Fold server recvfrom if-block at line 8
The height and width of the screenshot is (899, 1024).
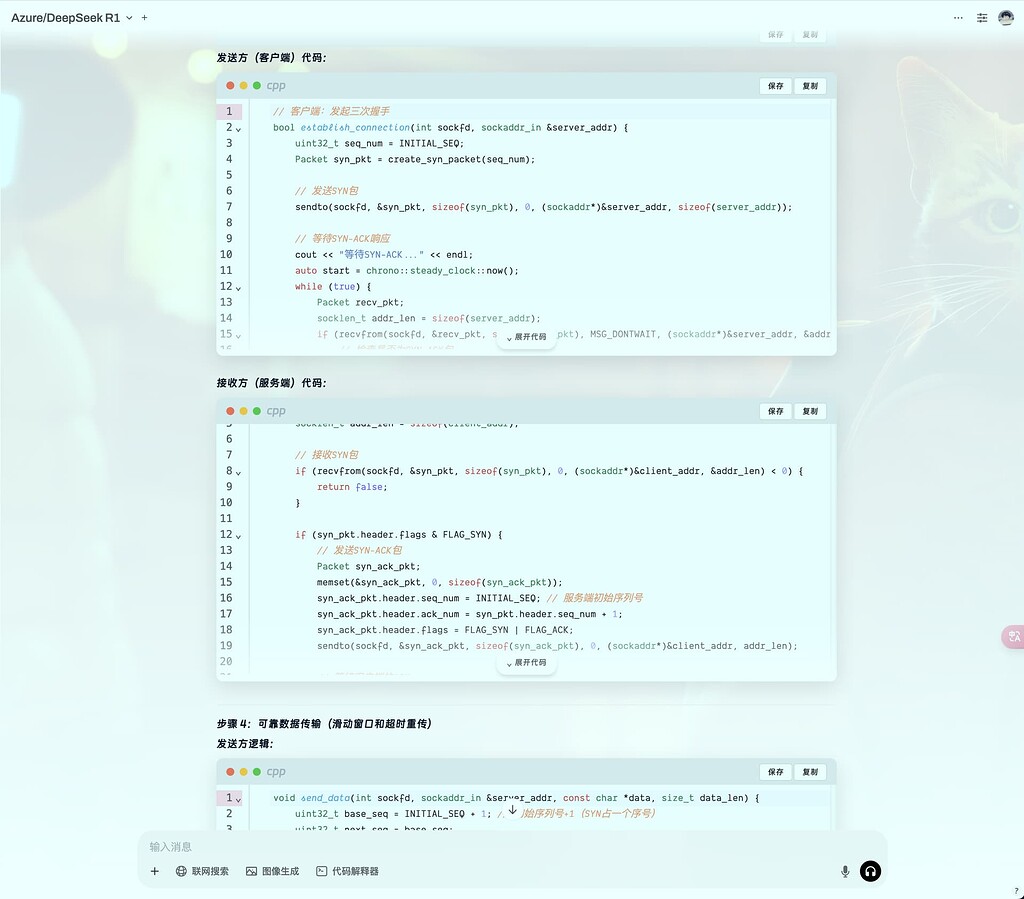238,473
